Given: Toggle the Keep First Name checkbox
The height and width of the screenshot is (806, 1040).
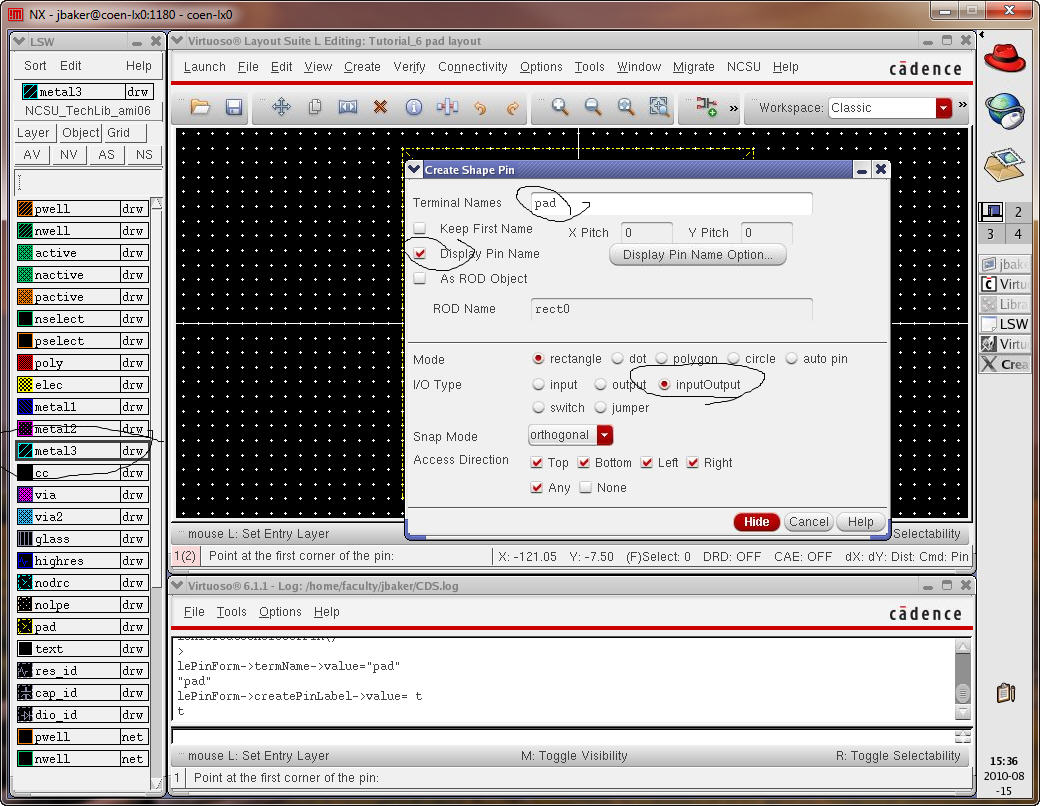Looking at the screenshot, I should point(419,229).
